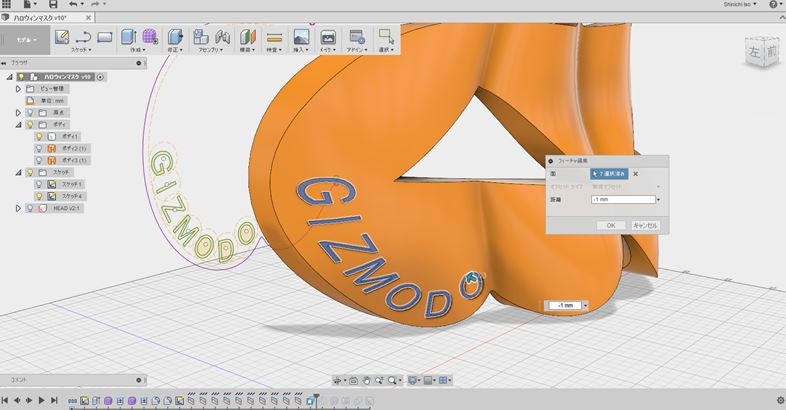Toggle ボディ1 visibility bulb

[x=39, y=136]
